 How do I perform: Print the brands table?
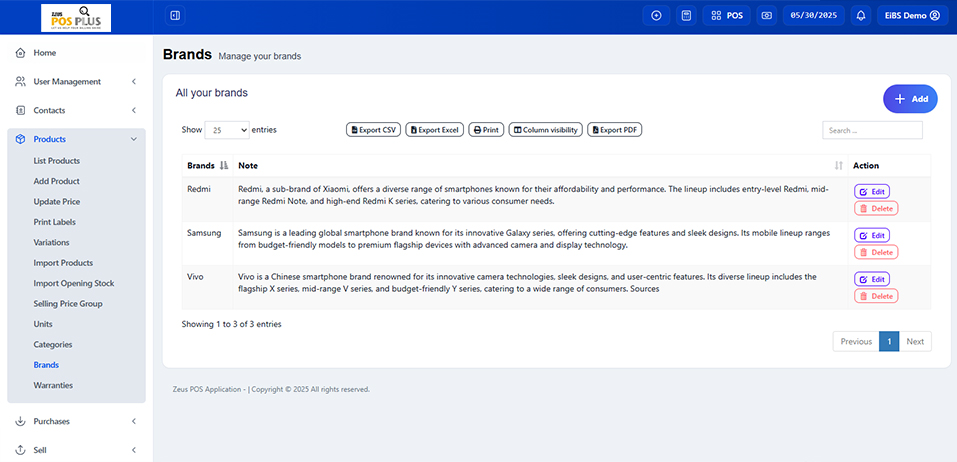pyautogui.click(x=486, y=130)
